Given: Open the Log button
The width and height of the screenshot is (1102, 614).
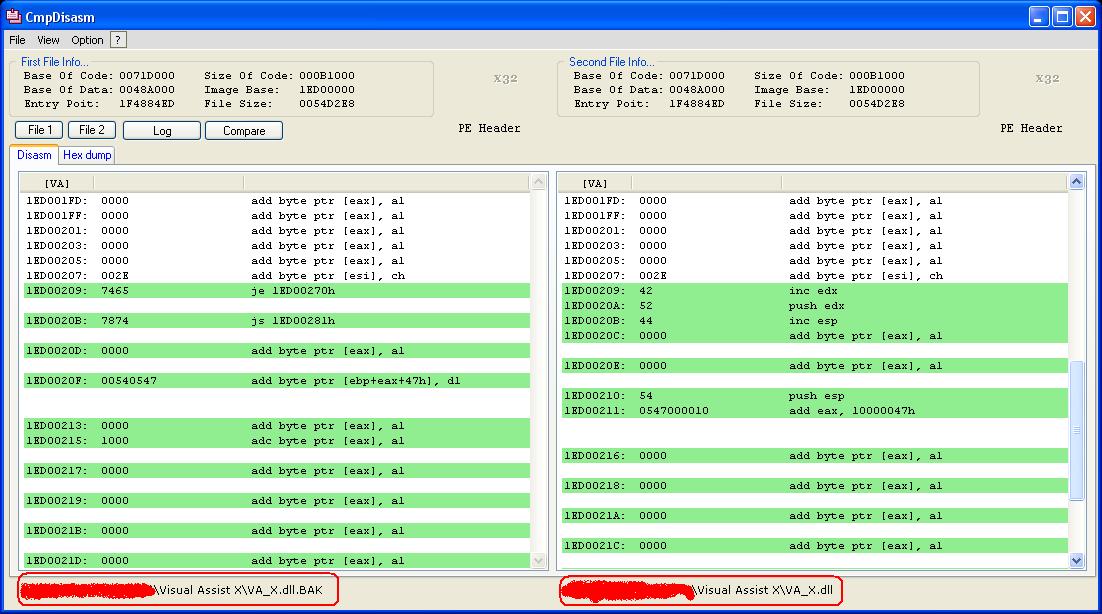Looking at the screenshot, I should tap(162, 131).
